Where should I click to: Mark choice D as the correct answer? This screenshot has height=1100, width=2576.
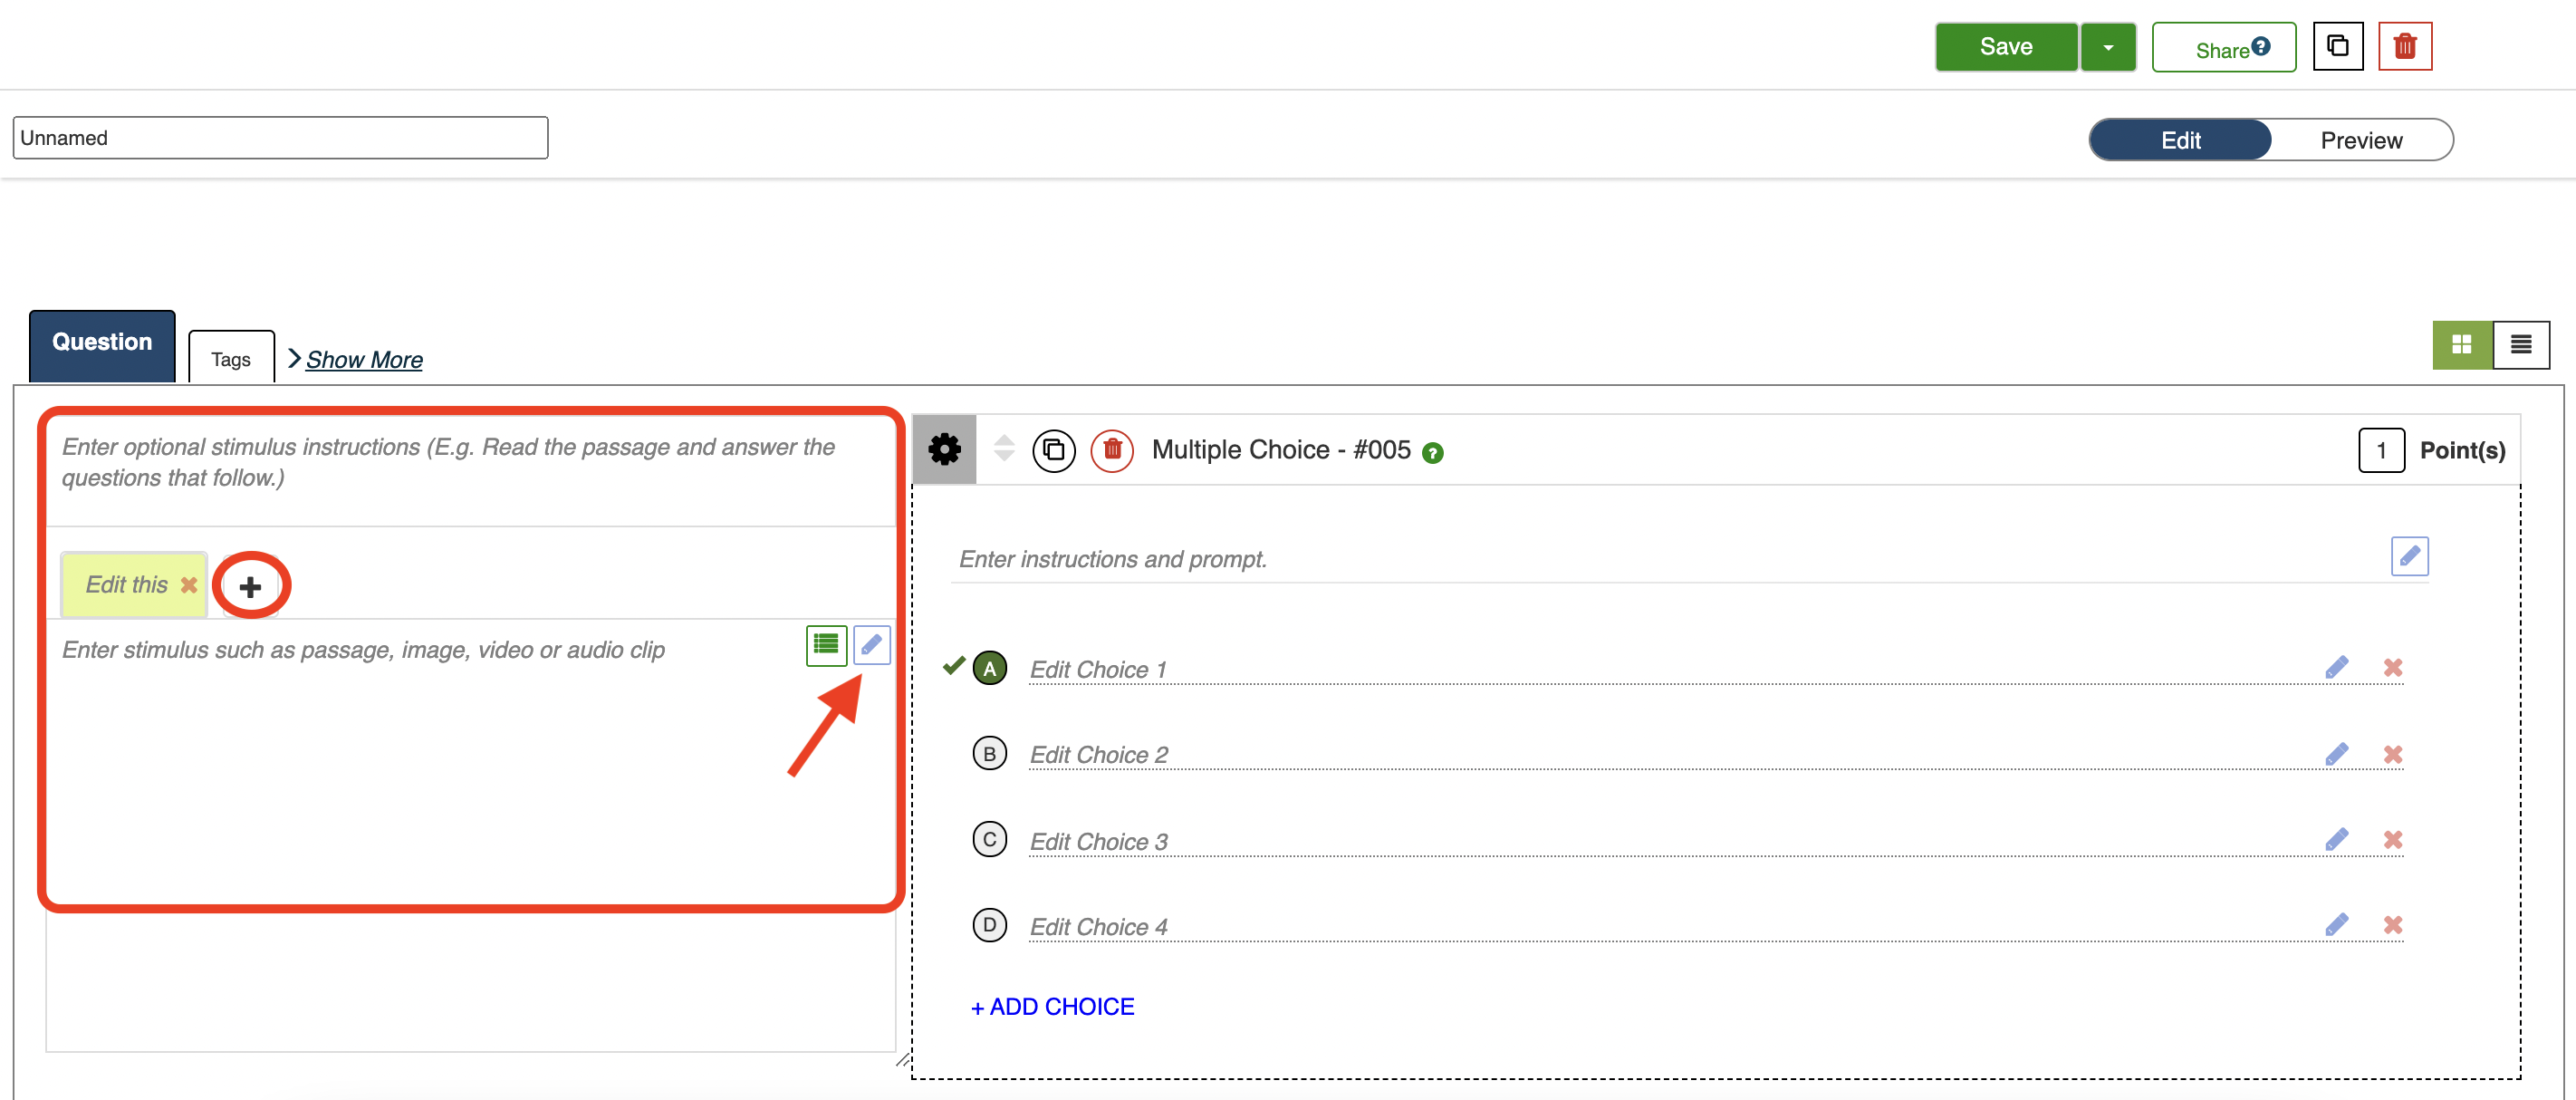pyautogui.click(x=989, y=925)
